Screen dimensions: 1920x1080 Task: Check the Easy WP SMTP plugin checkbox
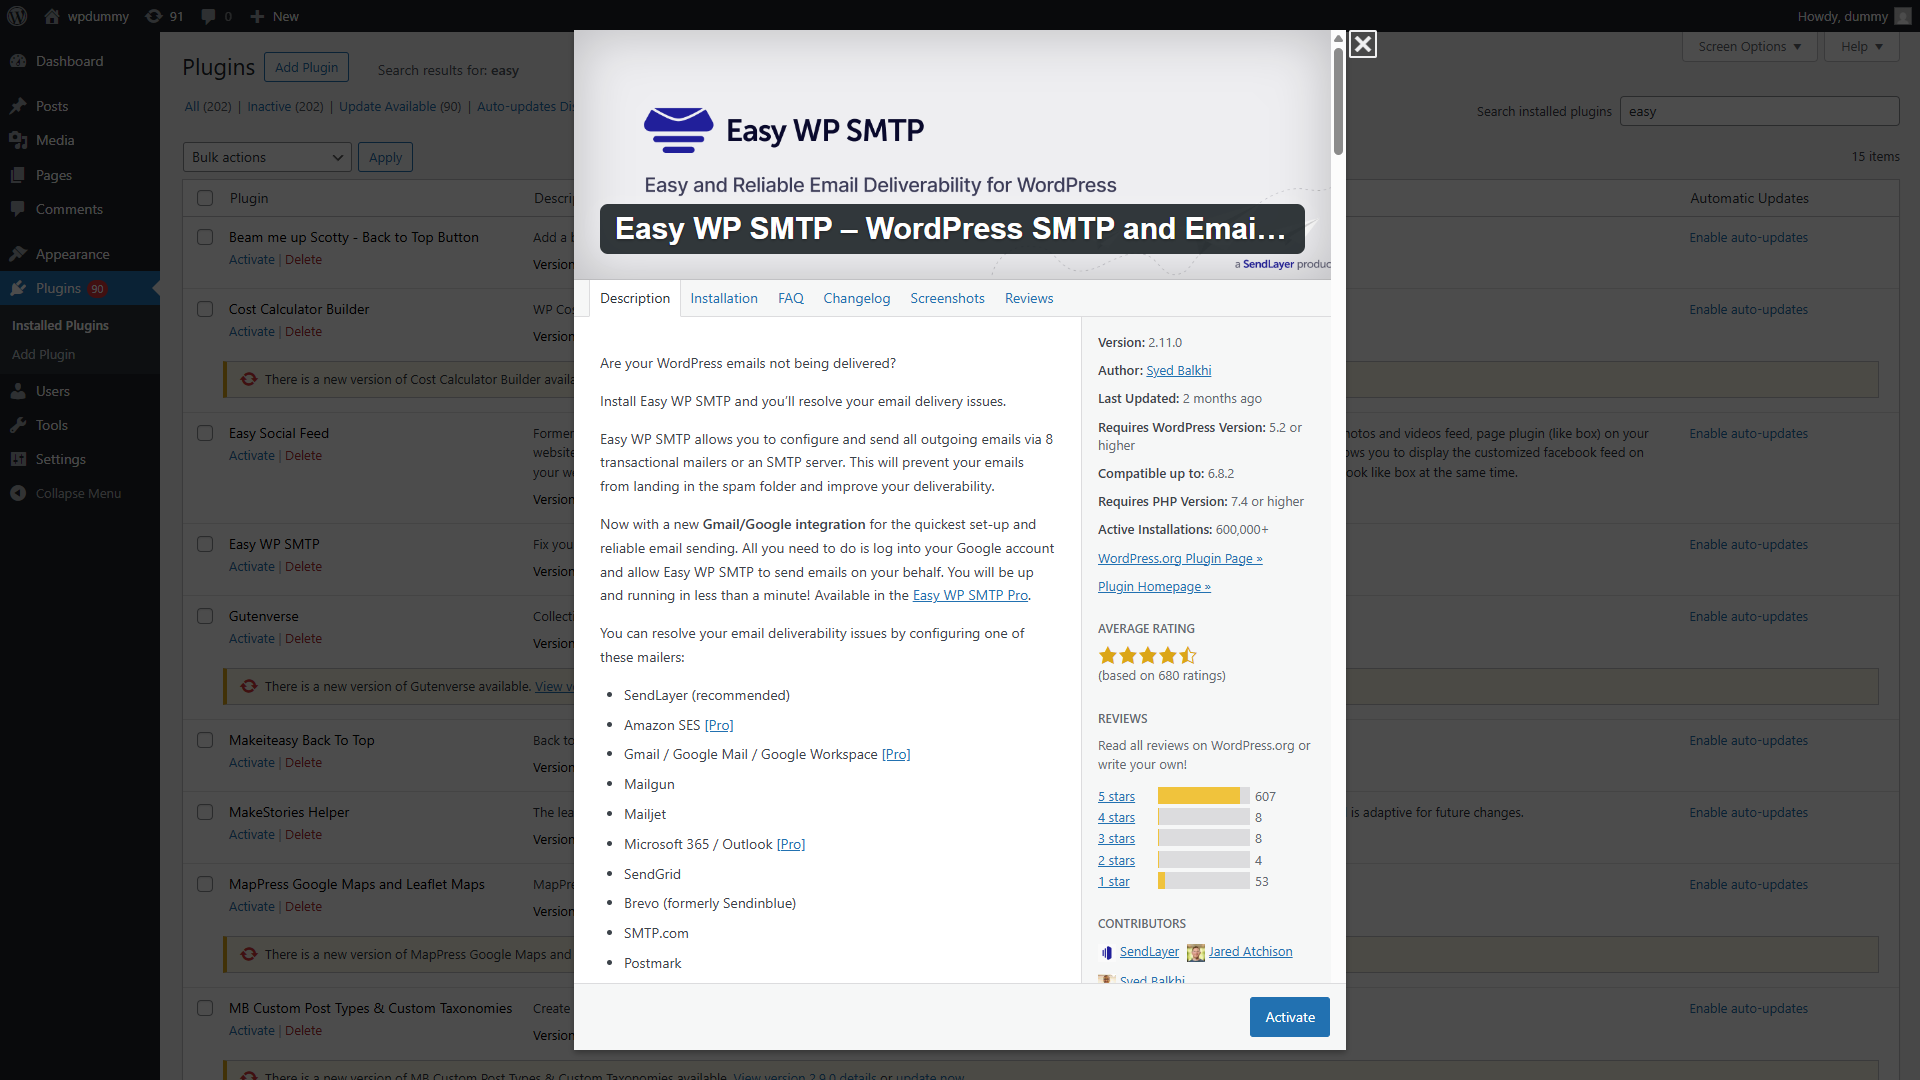pyautogui.click(x=205, y=544)
